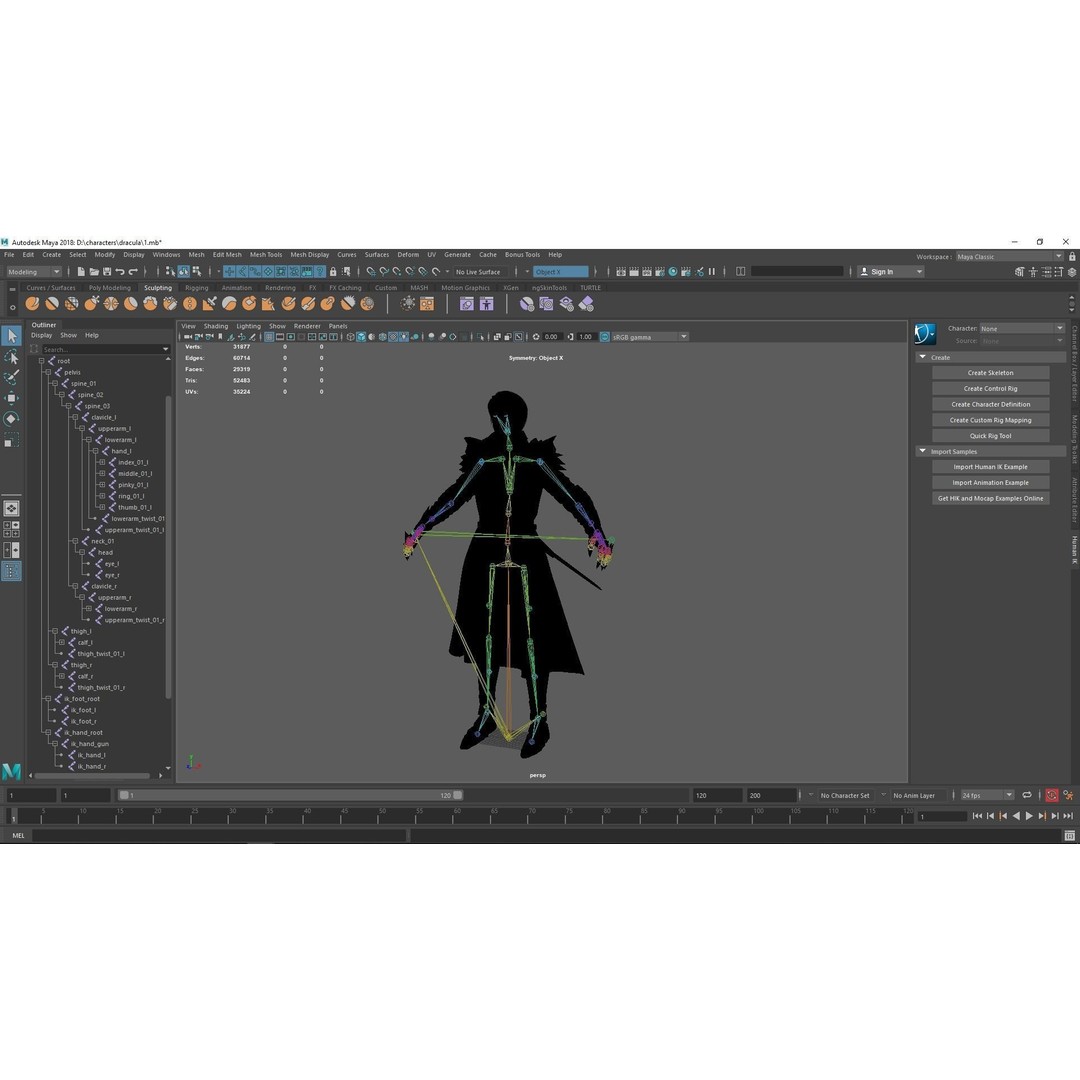Image resolution: width=1080 pixels, height=1080 pixels.
Task: Toggle timeline loop playback mode
Action: pos(1026,796)
